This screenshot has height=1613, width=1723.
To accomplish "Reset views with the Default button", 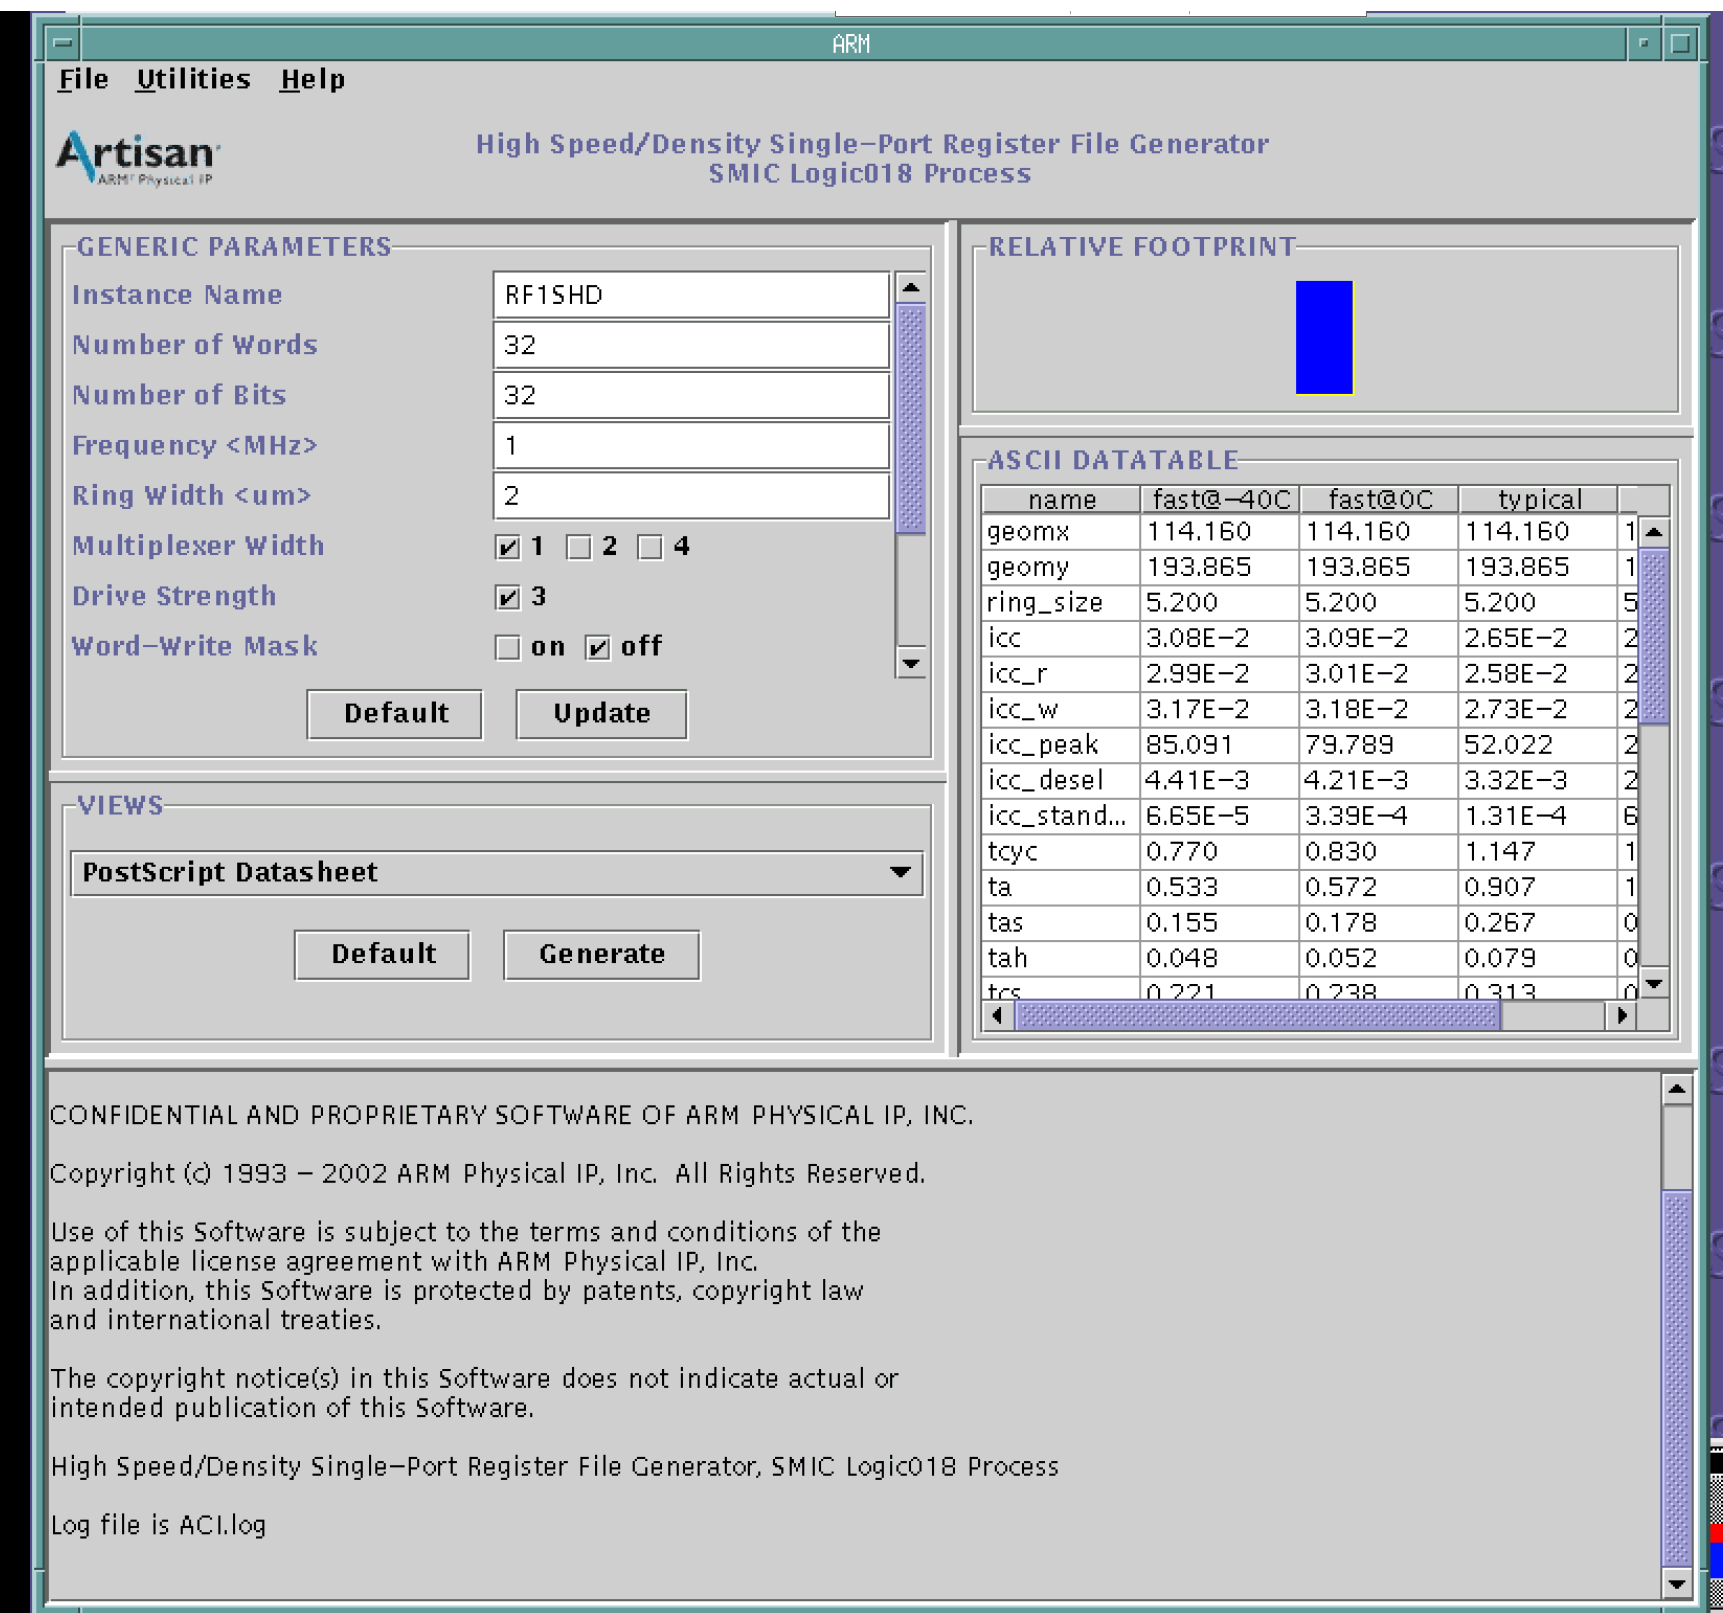I will click(x=382, y=954).
